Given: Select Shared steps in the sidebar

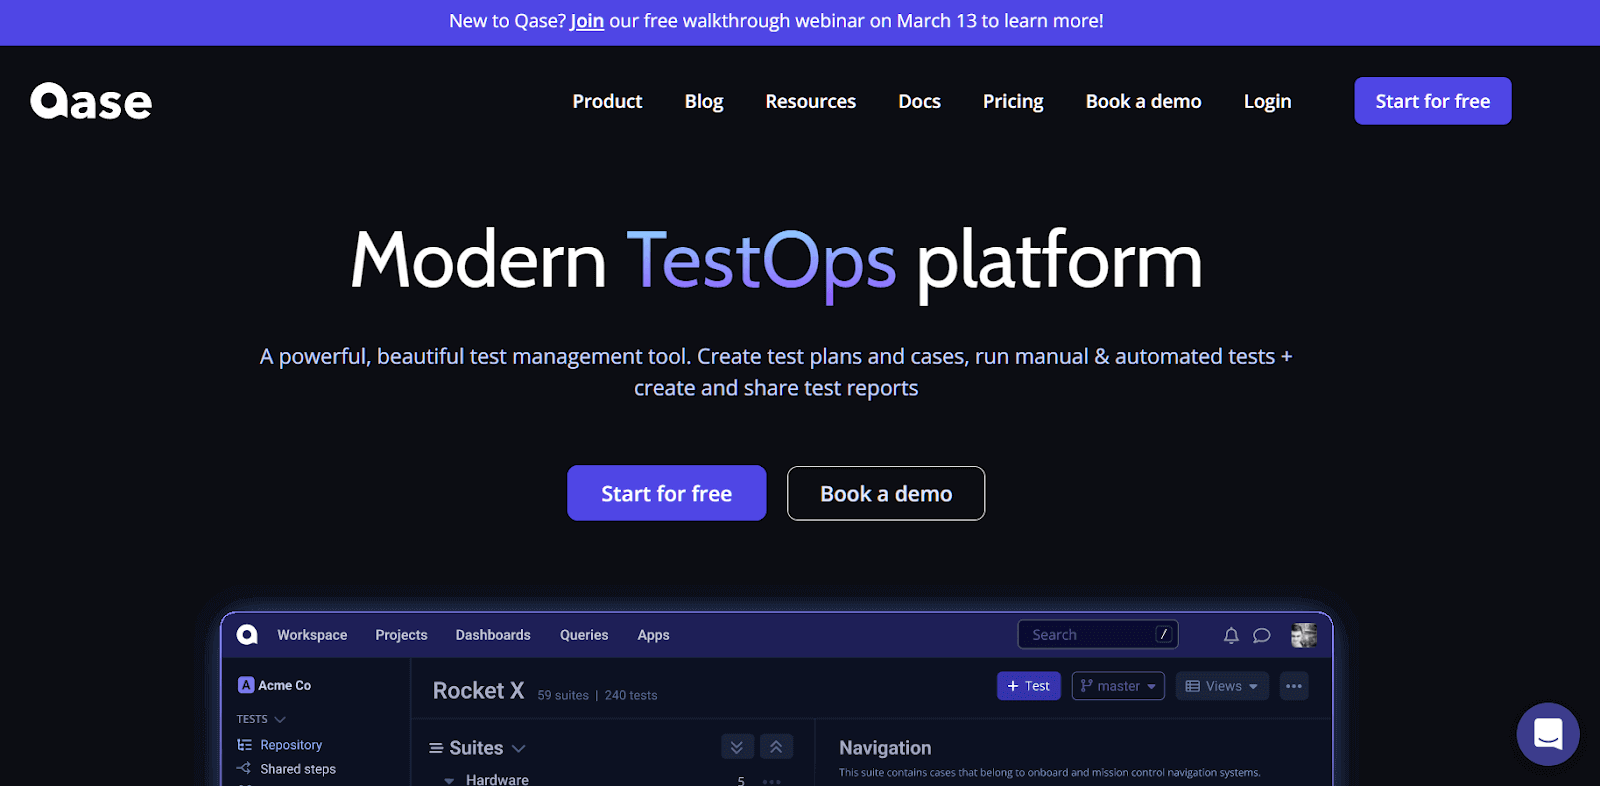Looking at the screenshot, I should (x=298, y=769).
